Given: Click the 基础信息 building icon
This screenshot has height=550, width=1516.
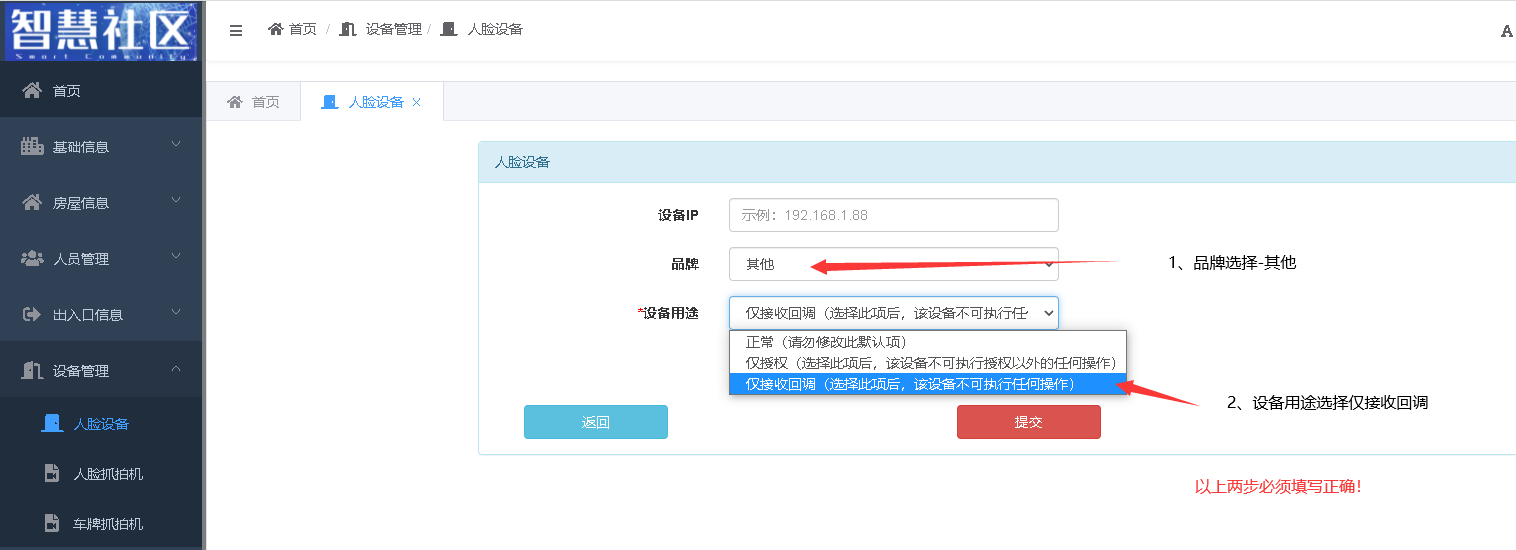Looking at the screenshot, I should coord(33,147).
